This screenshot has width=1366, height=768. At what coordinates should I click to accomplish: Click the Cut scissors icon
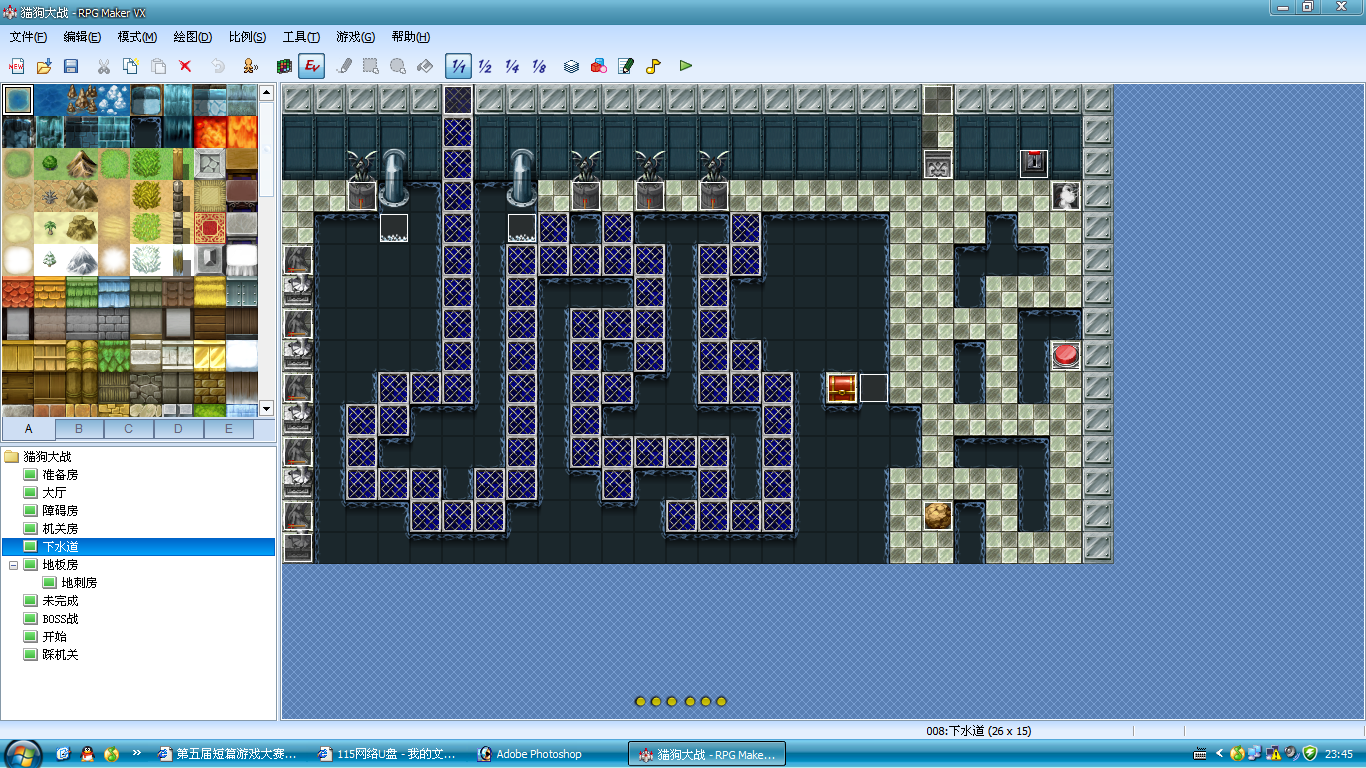coord(103,66)
